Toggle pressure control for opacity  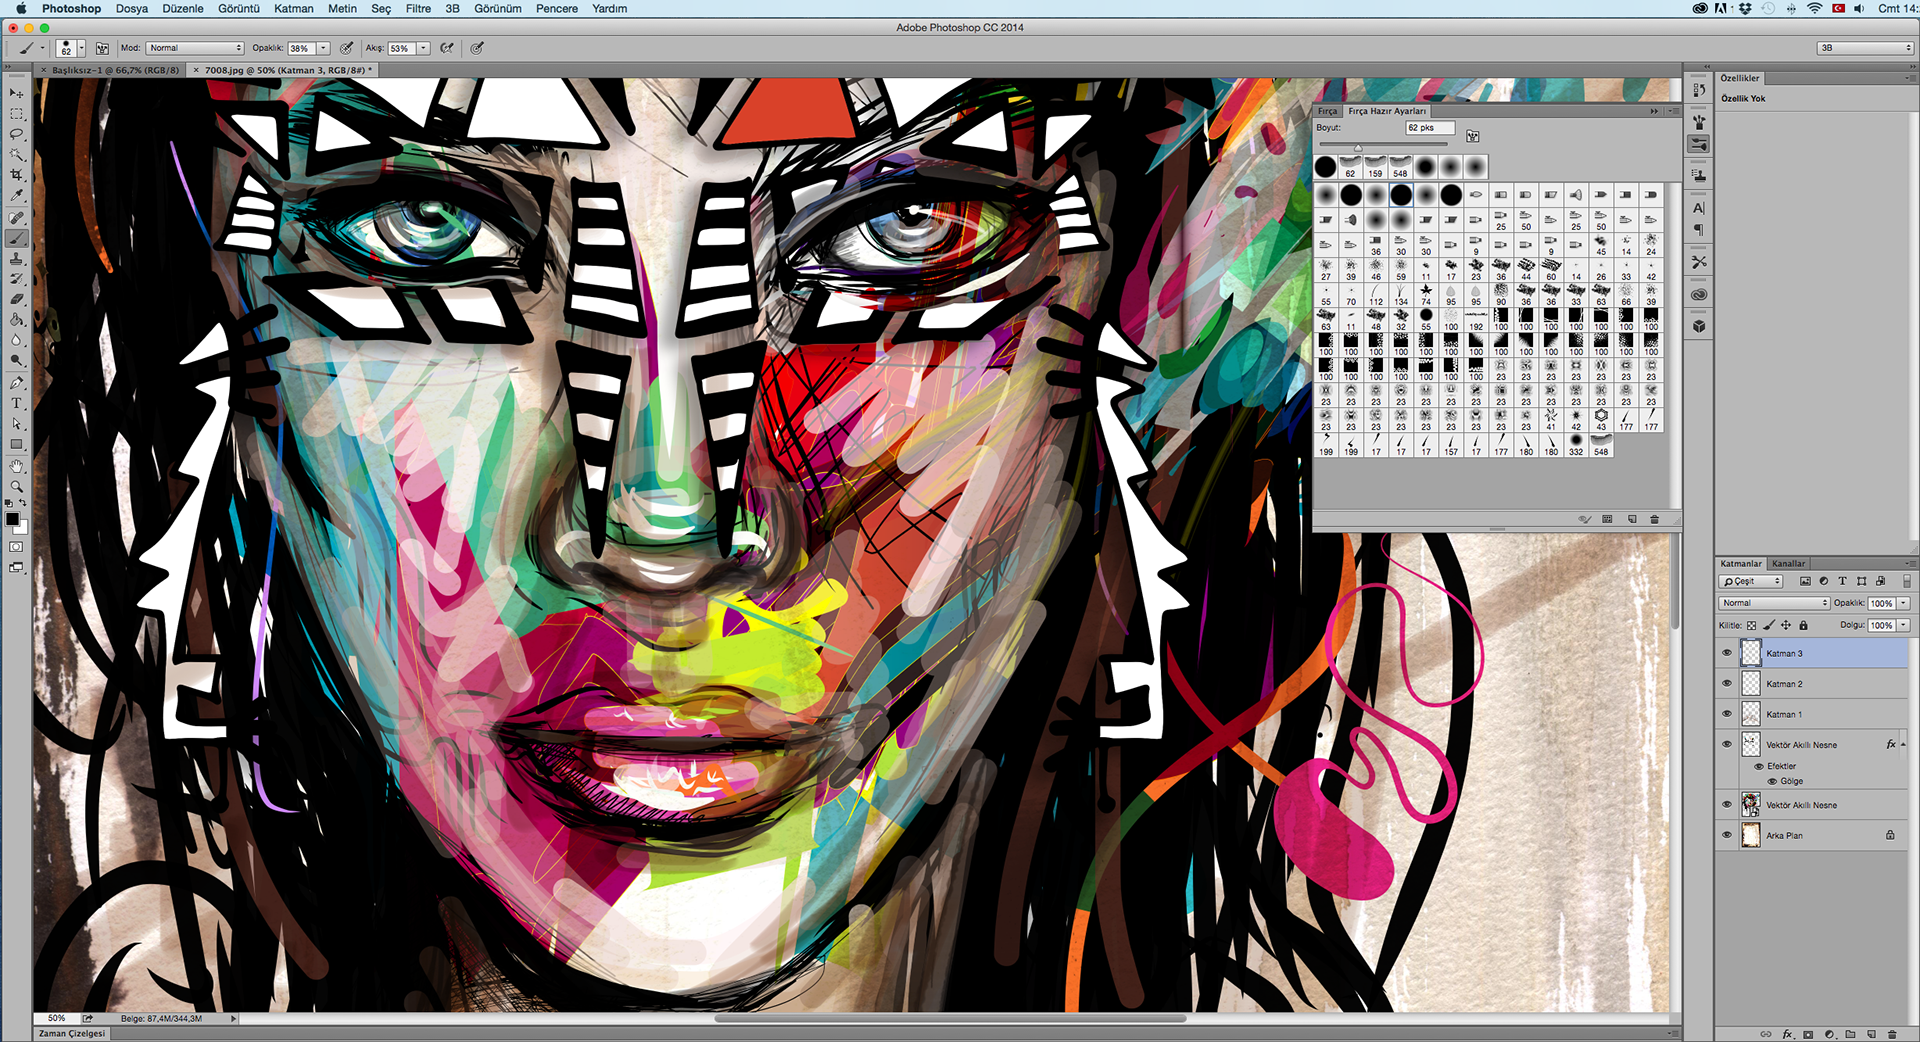coord(346,48)
